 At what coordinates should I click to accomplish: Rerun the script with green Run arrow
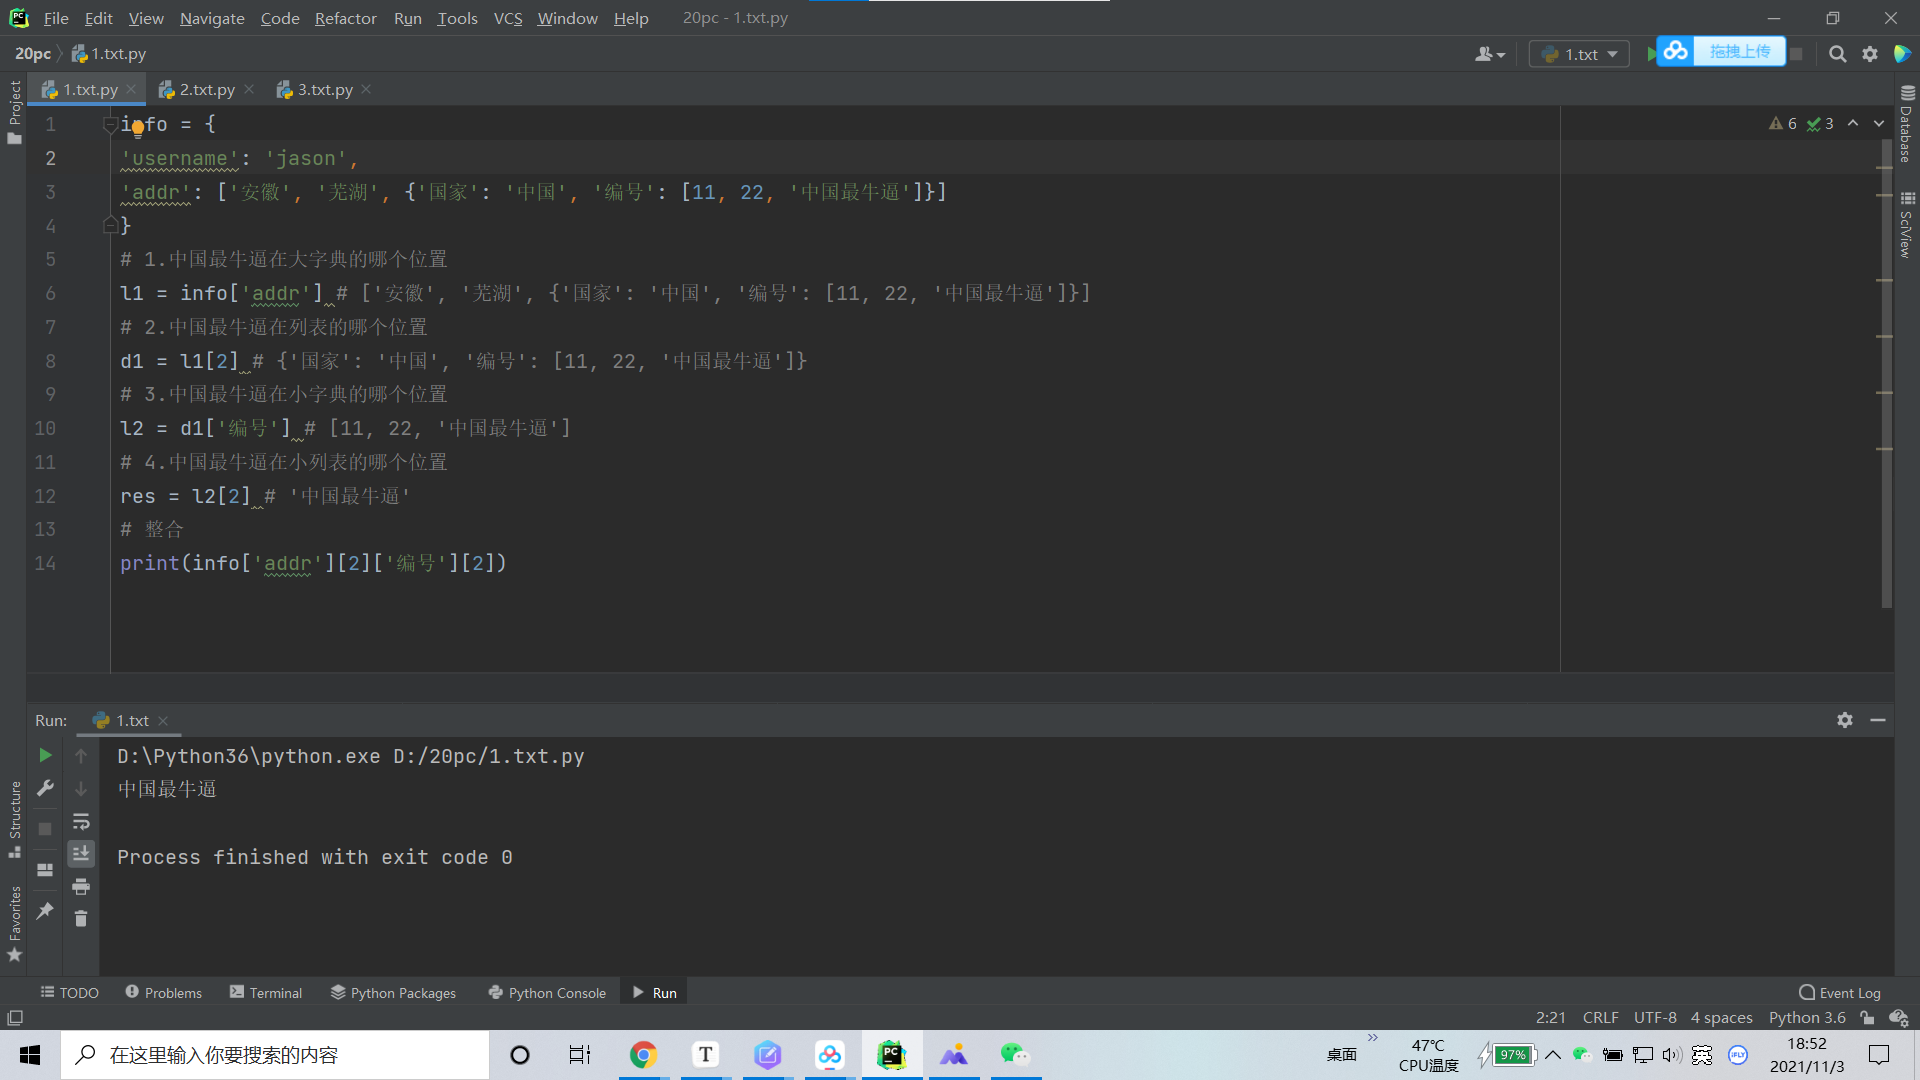[45, 755]
